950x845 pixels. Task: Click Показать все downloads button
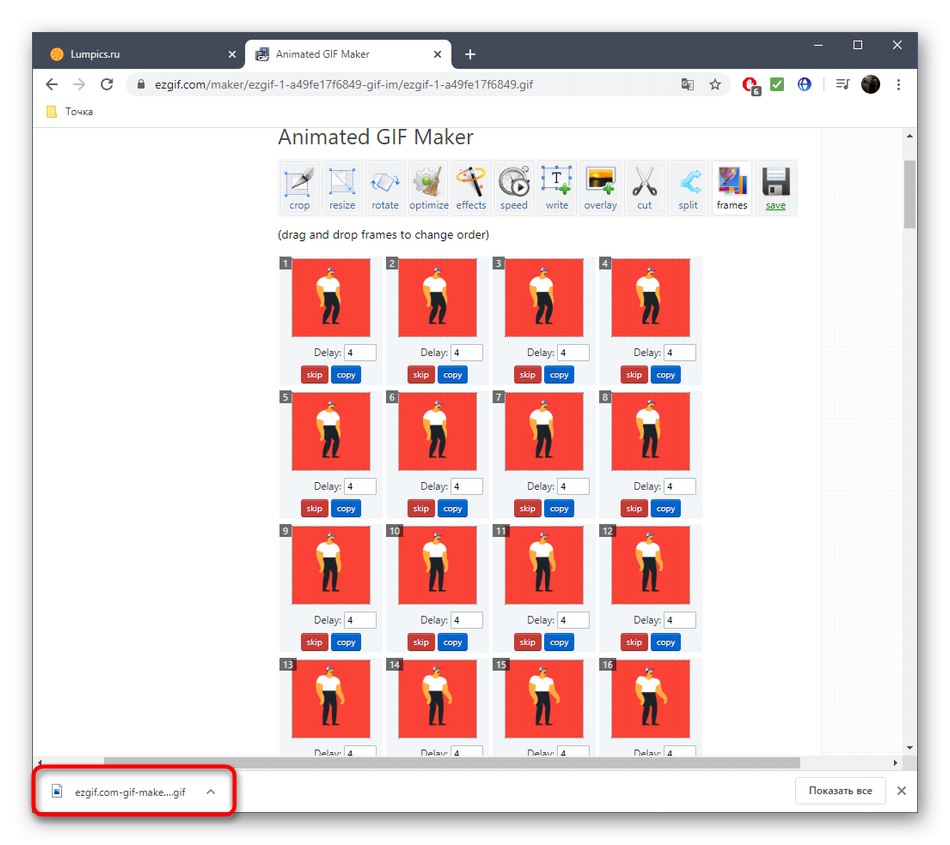(x=840, y=790)
